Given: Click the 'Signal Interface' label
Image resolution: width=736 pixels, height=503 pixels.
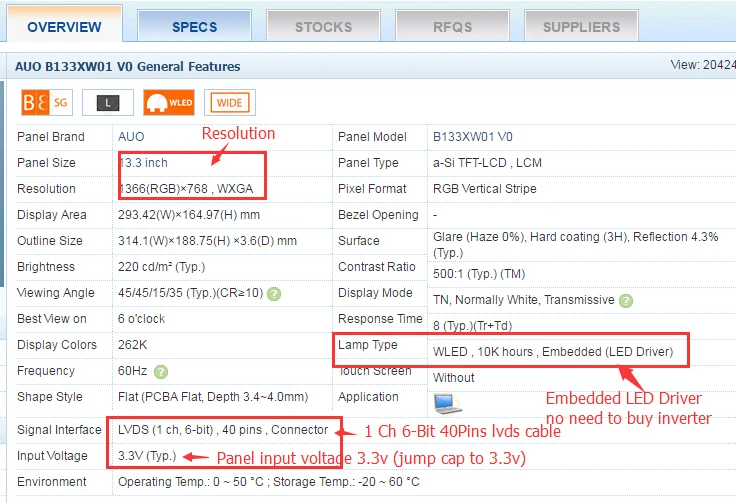Looking at the screenshot, I should coord(59,429).
